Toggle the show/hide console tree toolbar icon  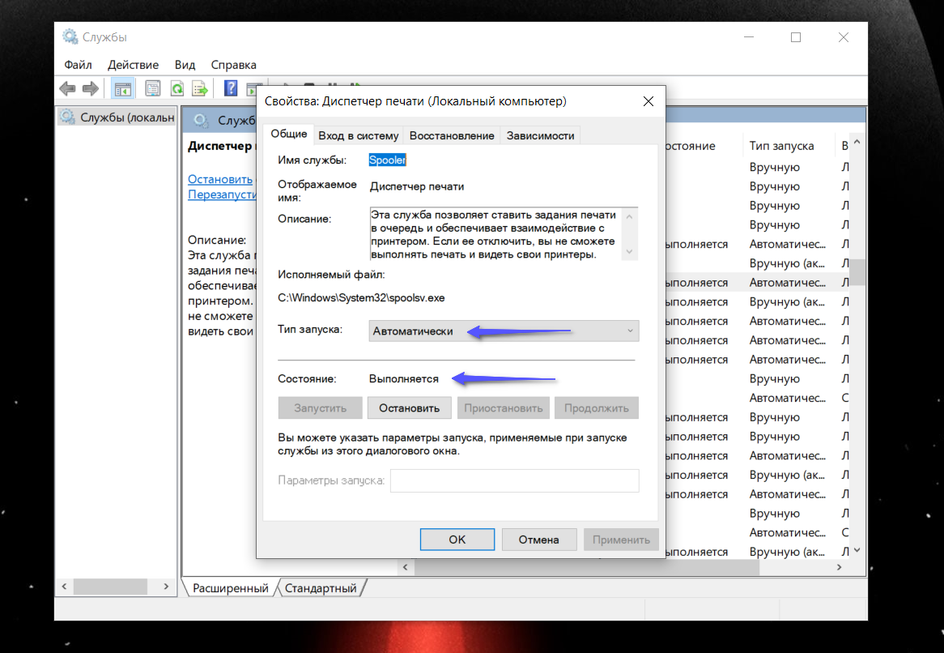click(123, 89)
